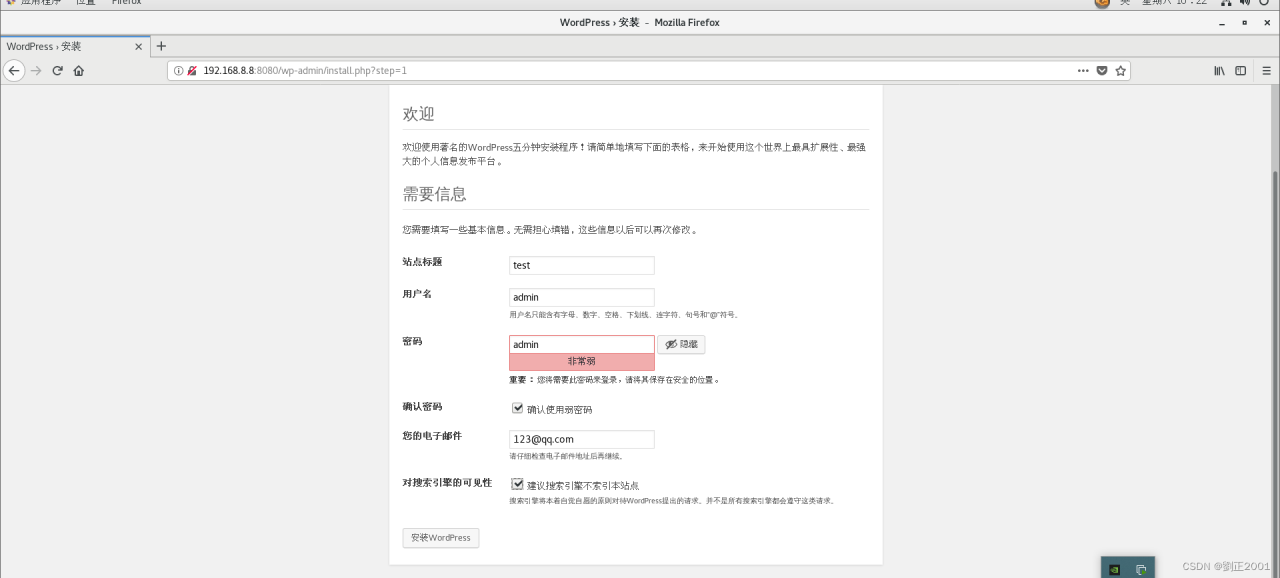
Task: Open the page actions ellipsis menu
Action: tap(1081, 71)
